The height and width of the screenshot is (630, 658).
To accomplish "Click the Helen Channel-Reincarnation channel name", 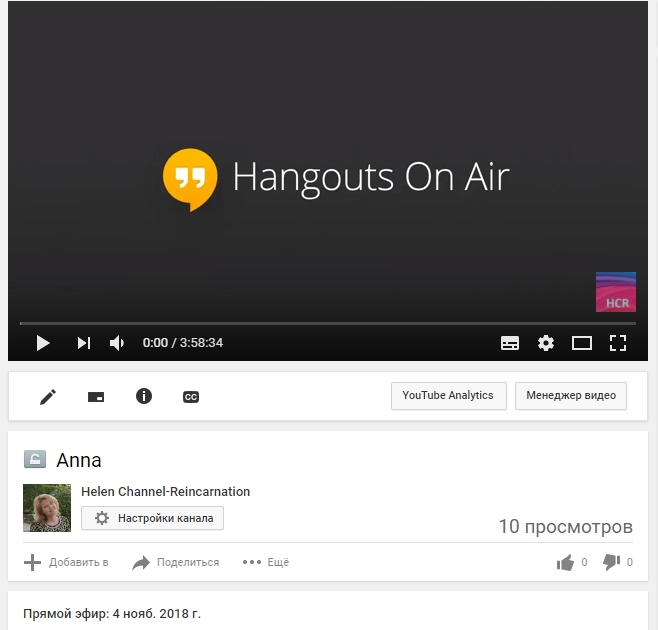I will click(x=165, y=492).
